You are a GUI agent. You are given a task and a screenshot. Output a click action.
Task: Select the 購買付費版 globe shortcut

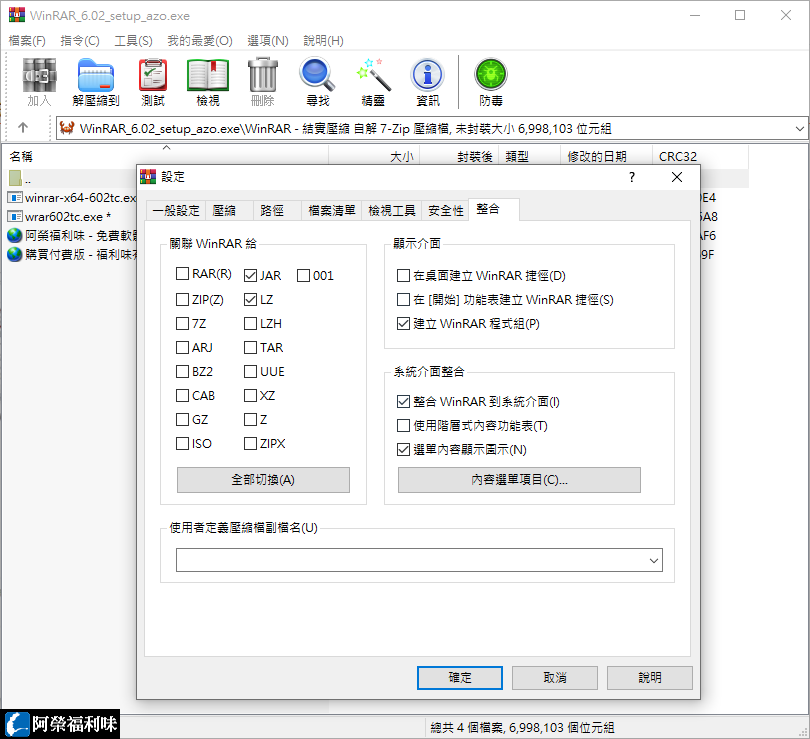15,254
